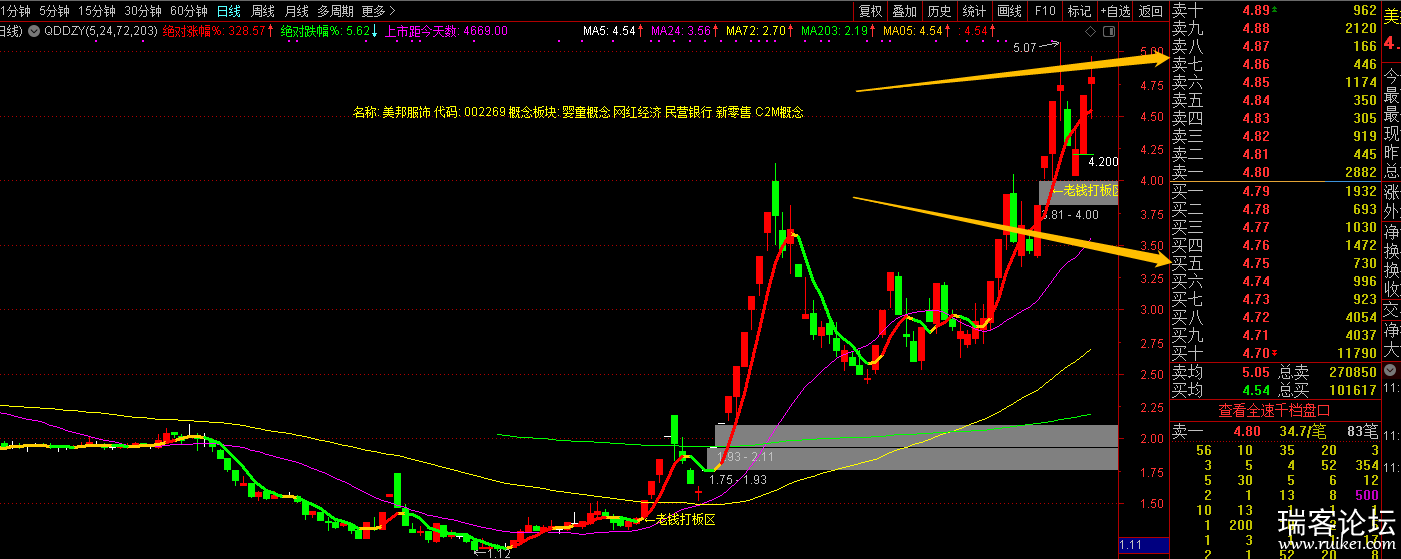Click the MA24 indicator label

click(684, 31)
